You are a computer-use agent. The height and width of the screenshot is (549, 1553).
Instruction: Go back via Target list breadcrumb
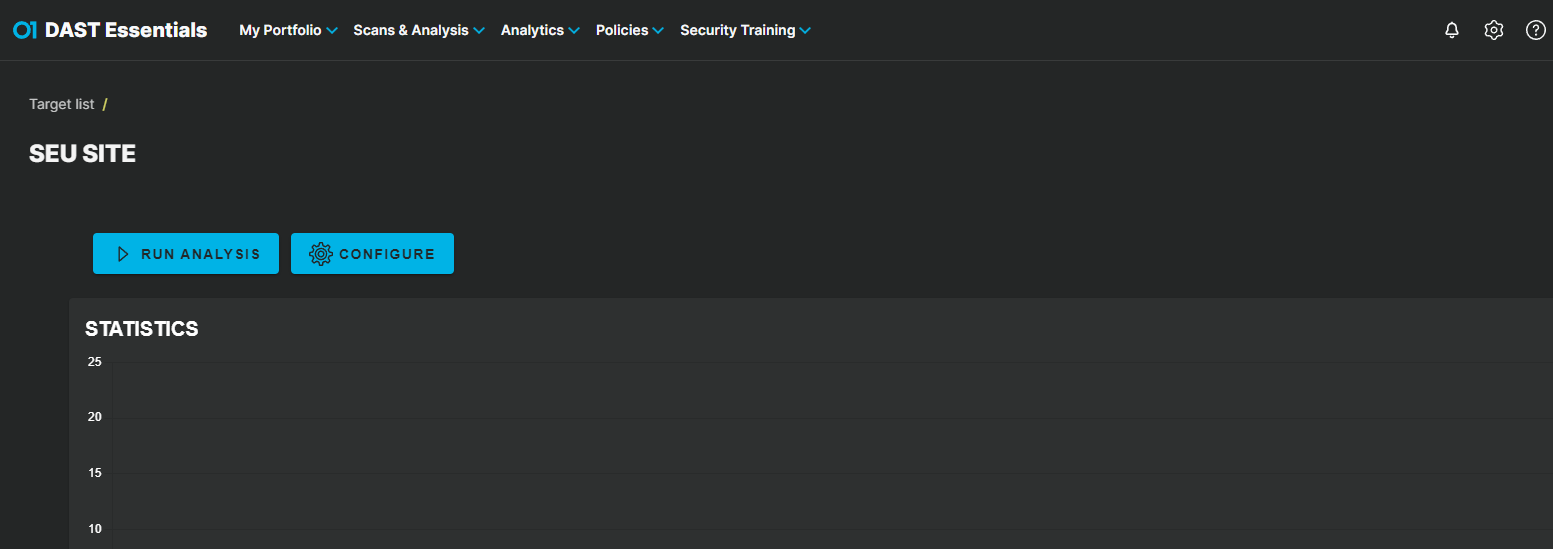(62, 104)
